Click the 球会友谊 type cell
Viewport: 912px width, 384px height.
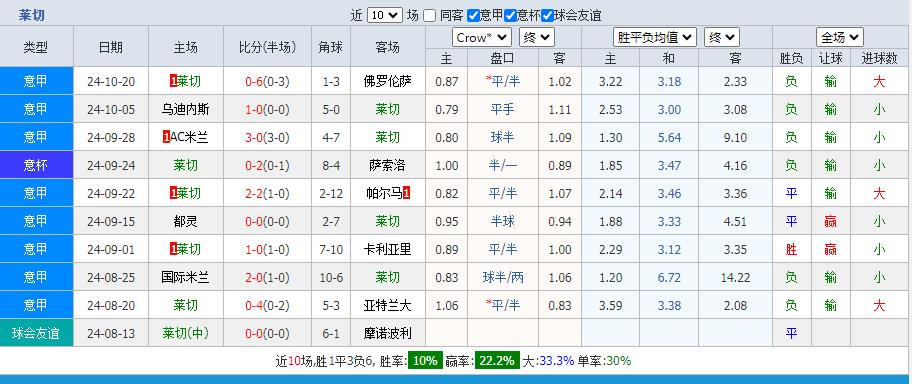[36, 333]
